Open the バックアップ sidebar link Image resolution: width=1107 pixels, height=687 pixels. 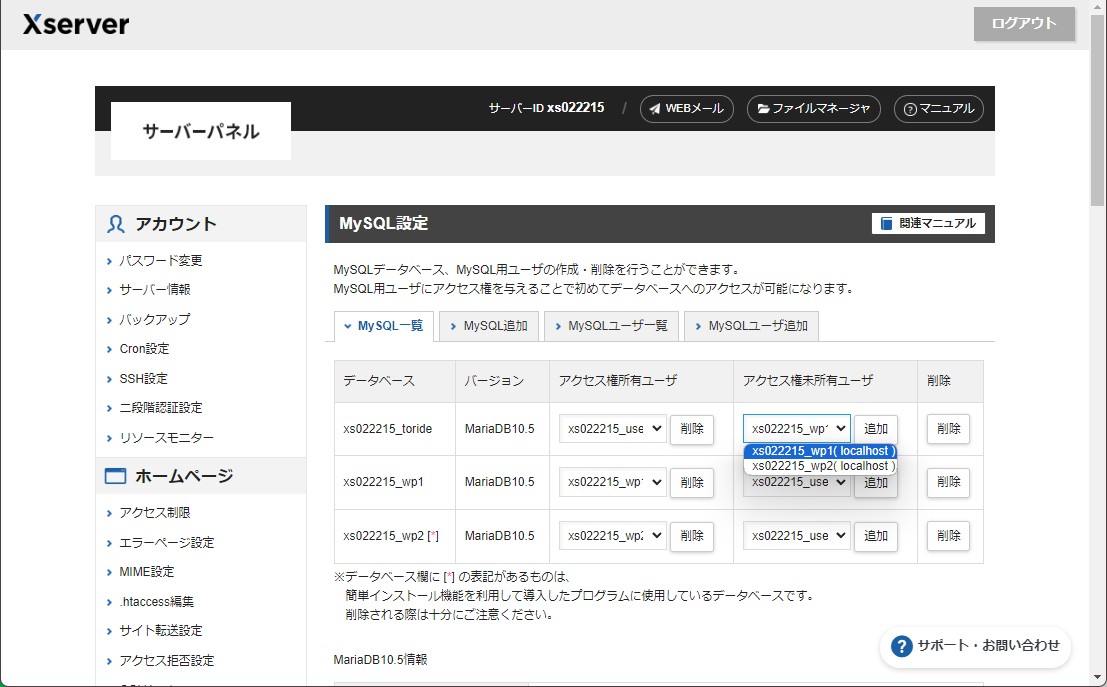[x=155, y=320]
